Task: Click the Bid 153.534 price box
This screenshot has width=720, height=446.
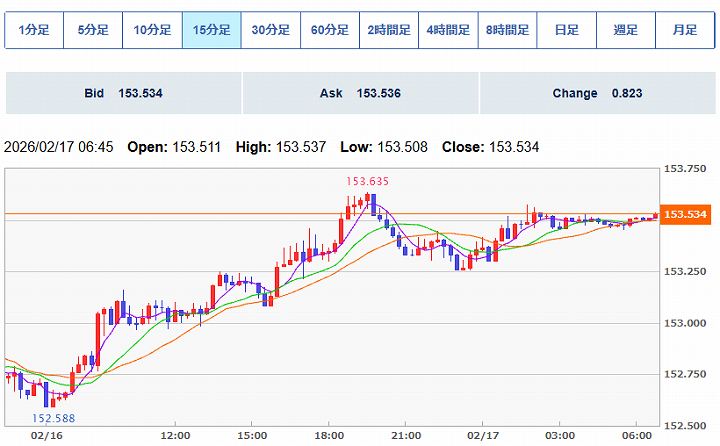Action: coord(122,93)
